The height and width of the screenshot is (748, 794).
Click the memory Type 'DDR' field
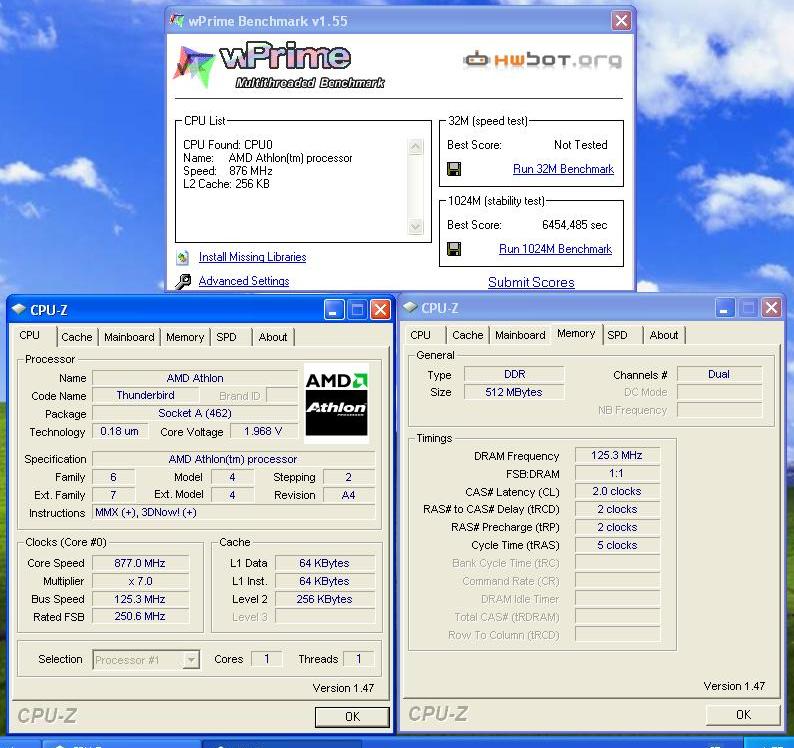click(x=514, y=374)
